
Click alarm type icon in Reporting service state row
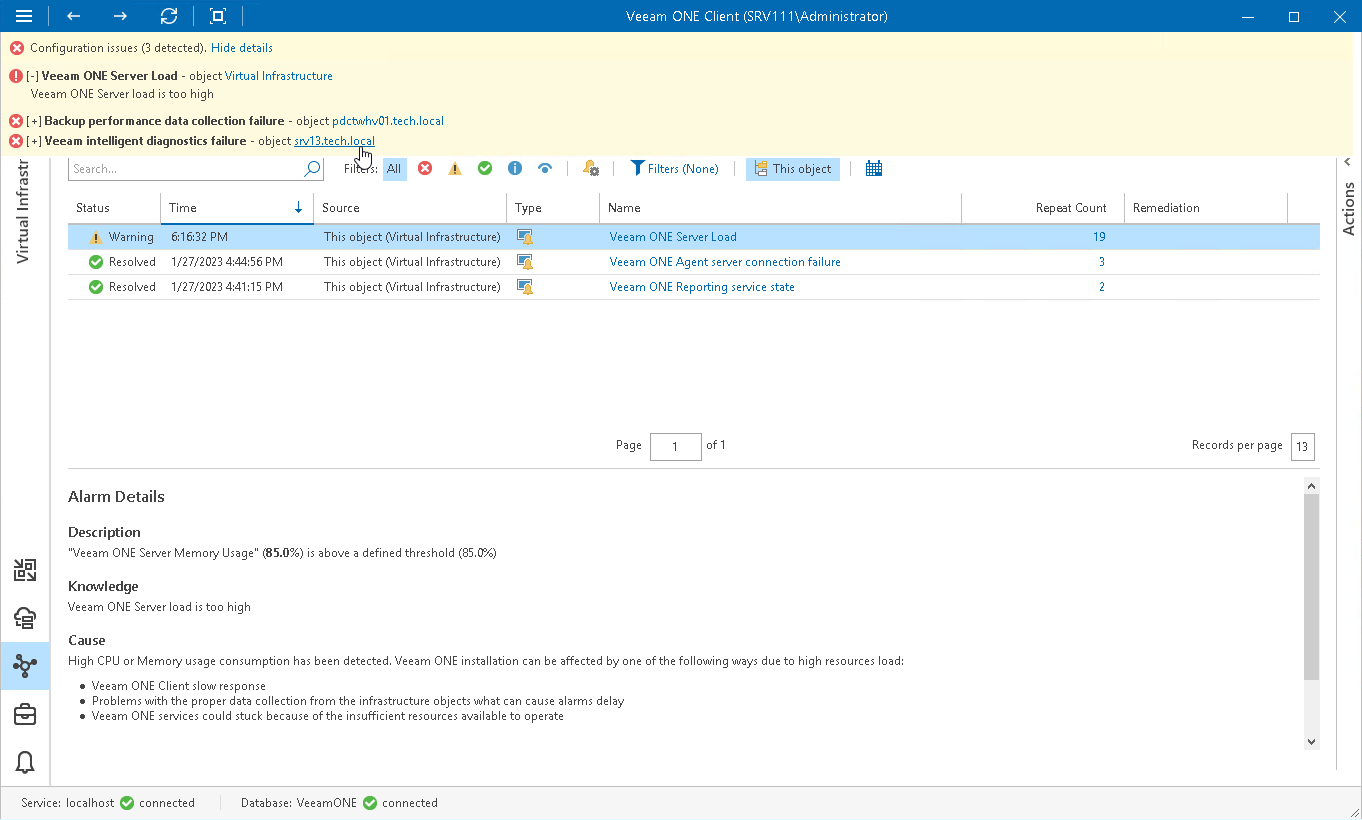(525, 287)
